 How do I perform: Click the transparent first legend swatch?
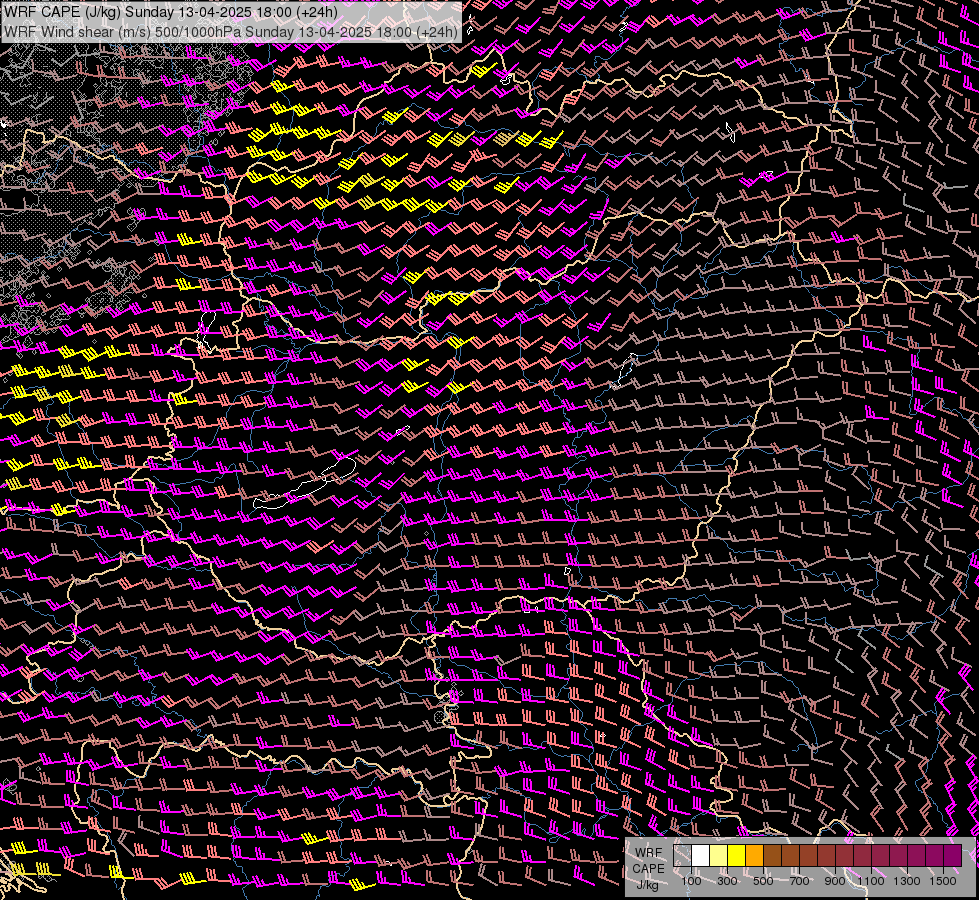pos(682,856)
